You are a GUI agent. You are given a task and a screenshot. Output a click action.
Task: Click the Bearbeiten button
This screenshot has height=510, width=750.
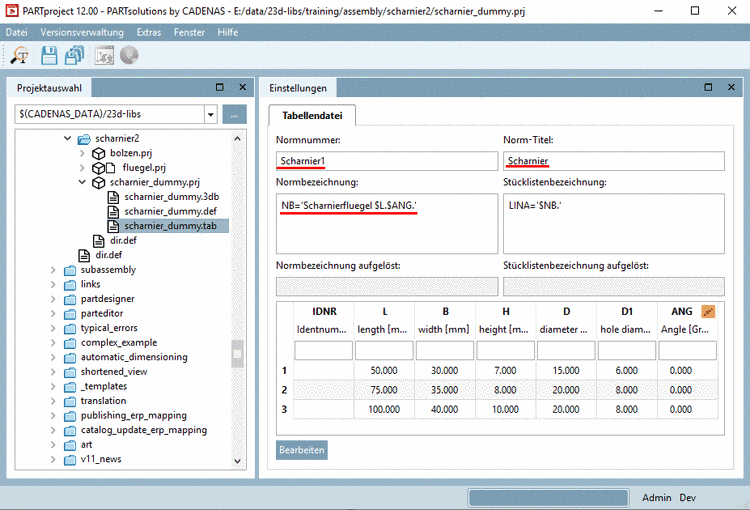[301, 450]
